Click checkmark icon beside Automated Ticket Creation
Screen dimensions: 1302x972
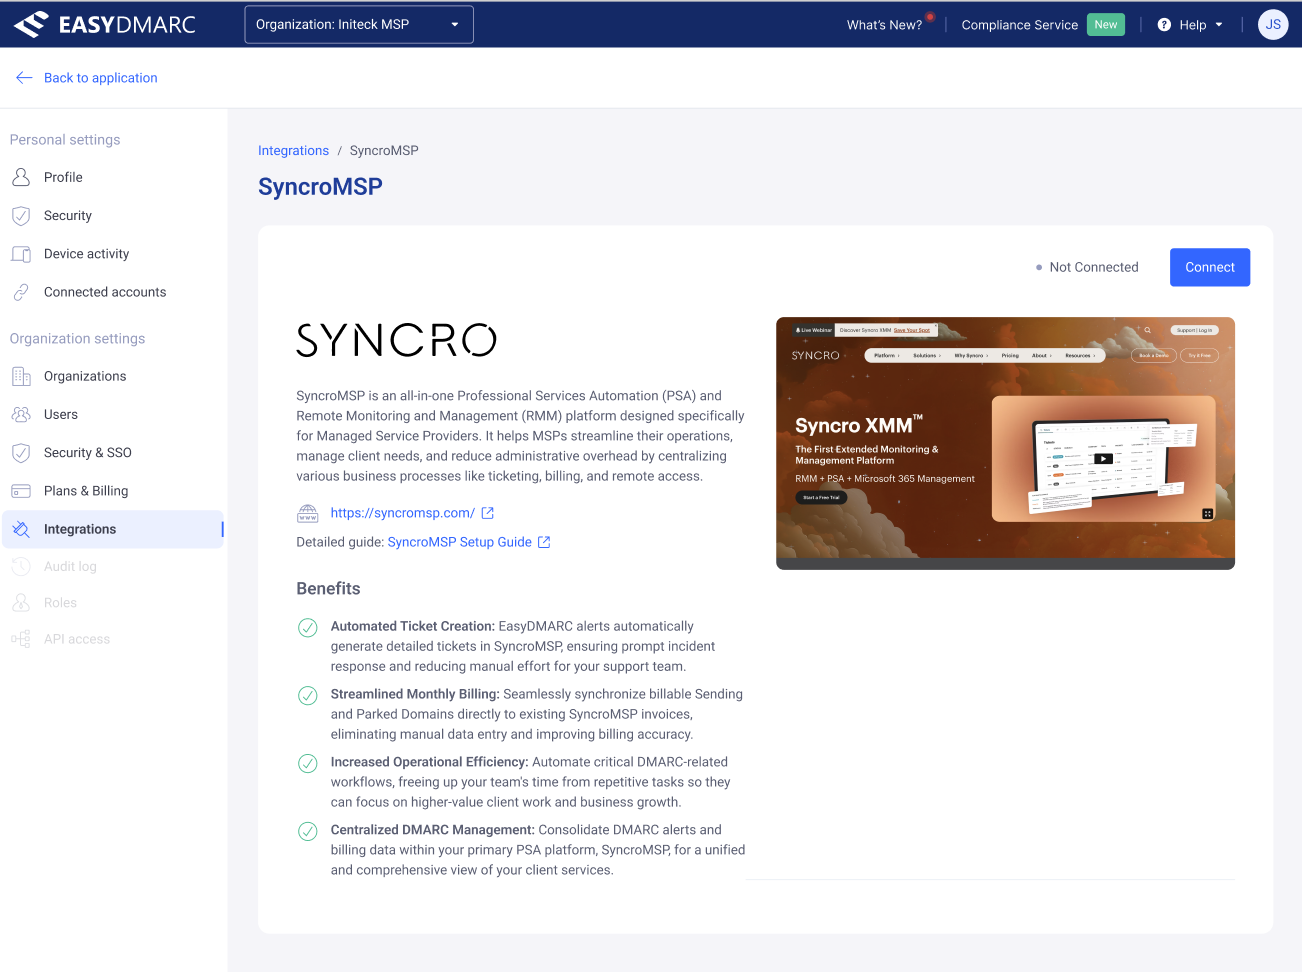tap(308, 628)
